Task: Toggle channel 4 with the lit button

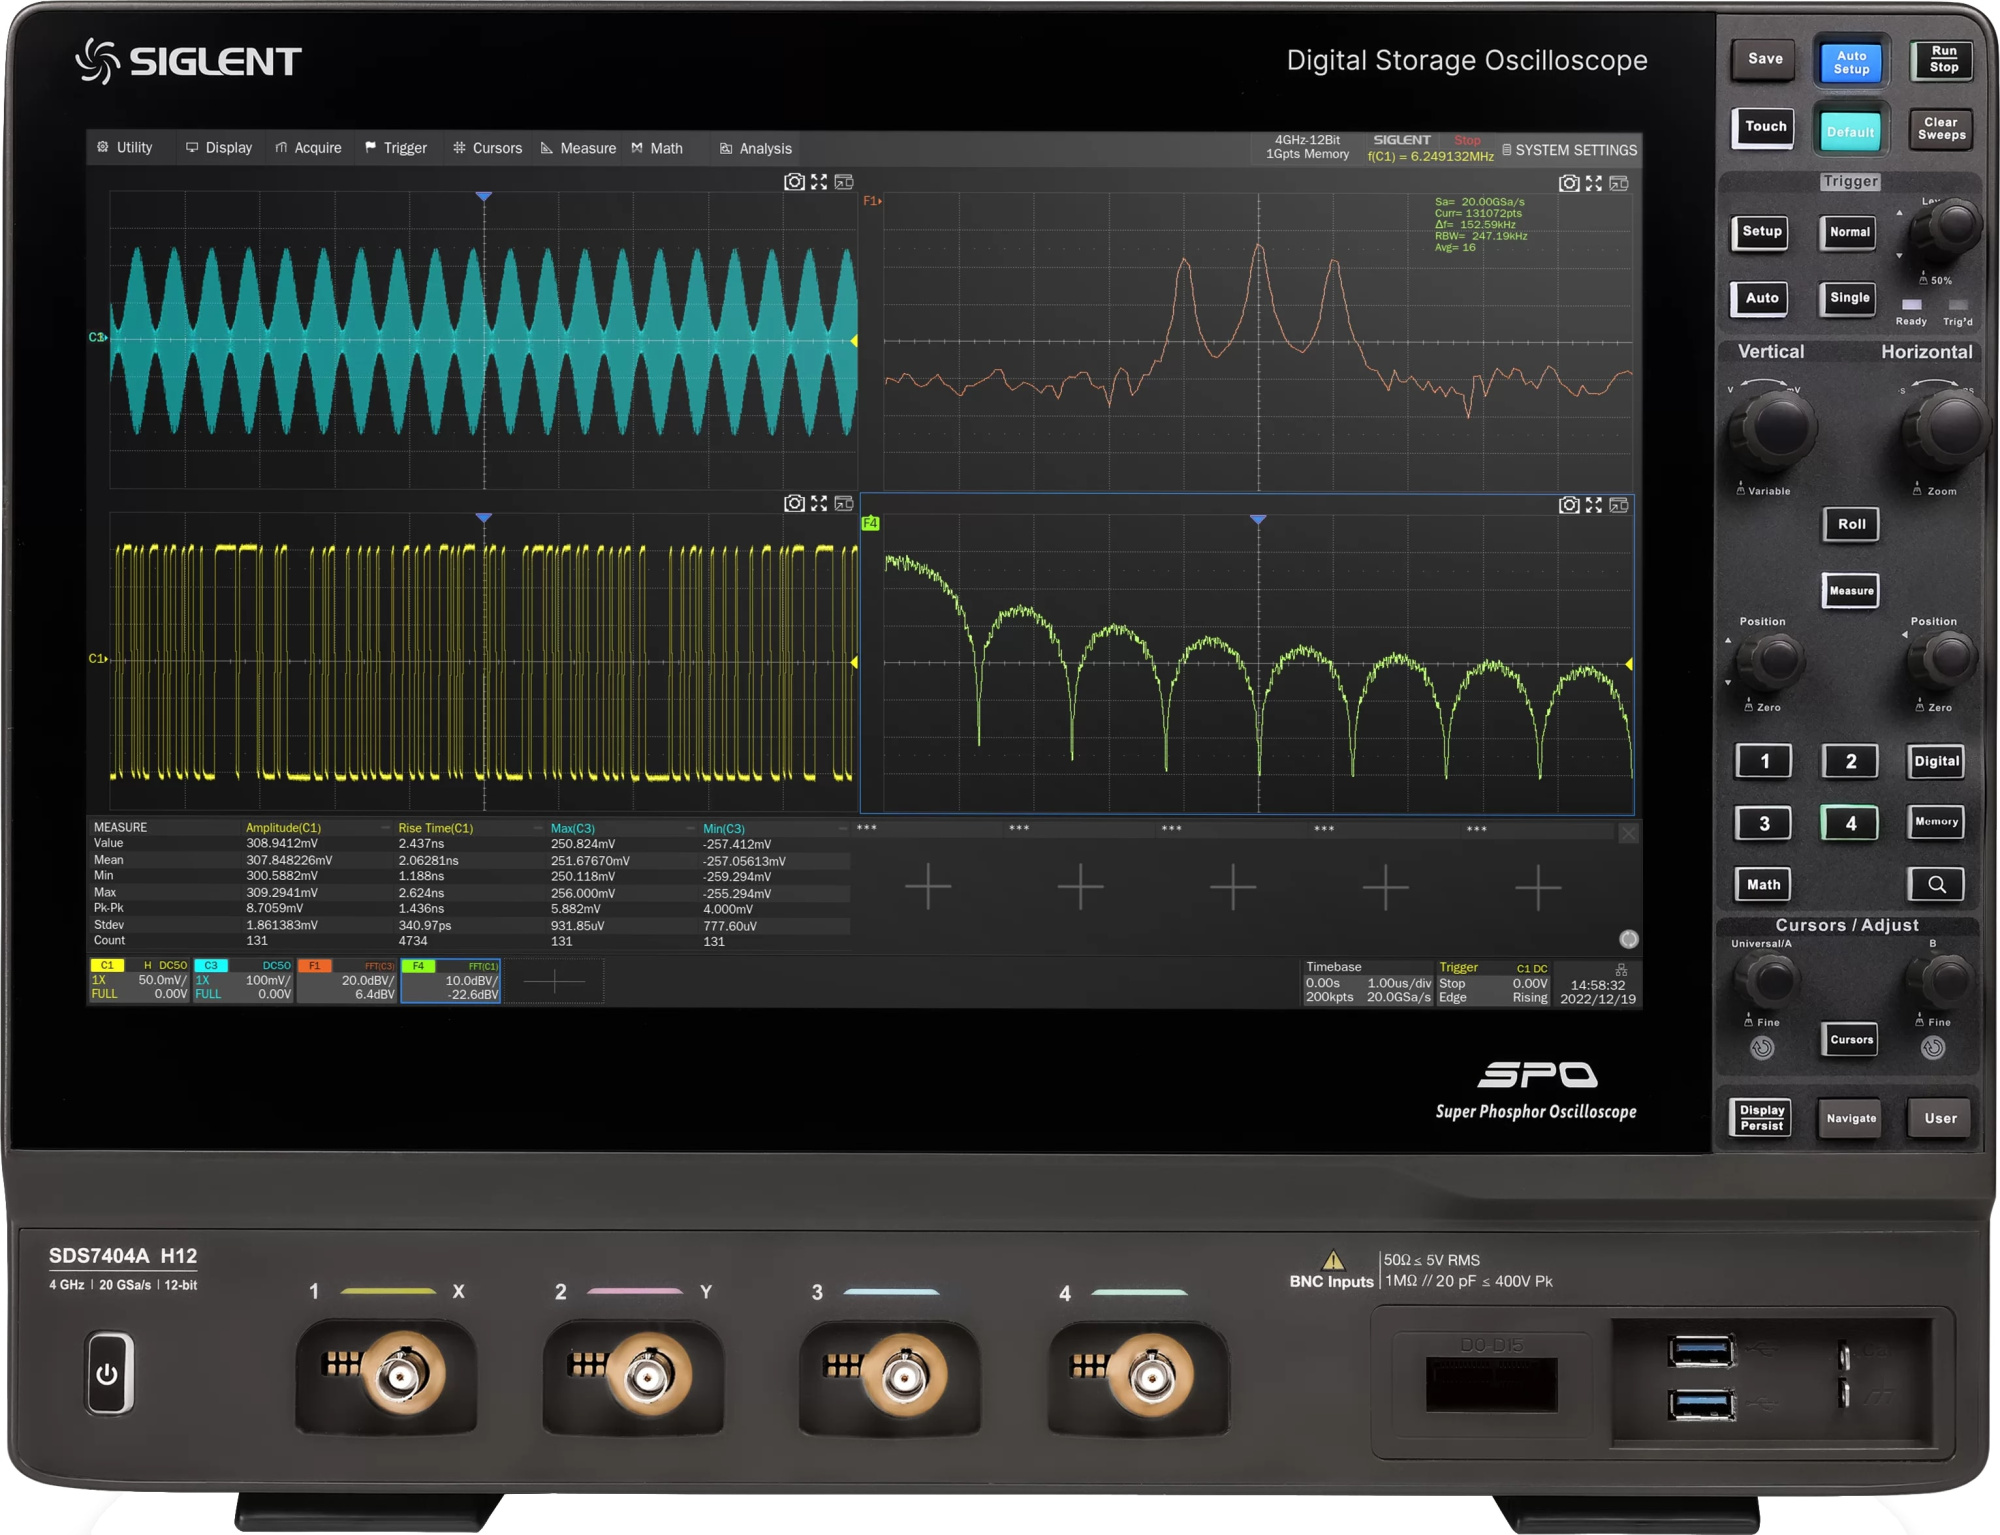Action: 1850,823
